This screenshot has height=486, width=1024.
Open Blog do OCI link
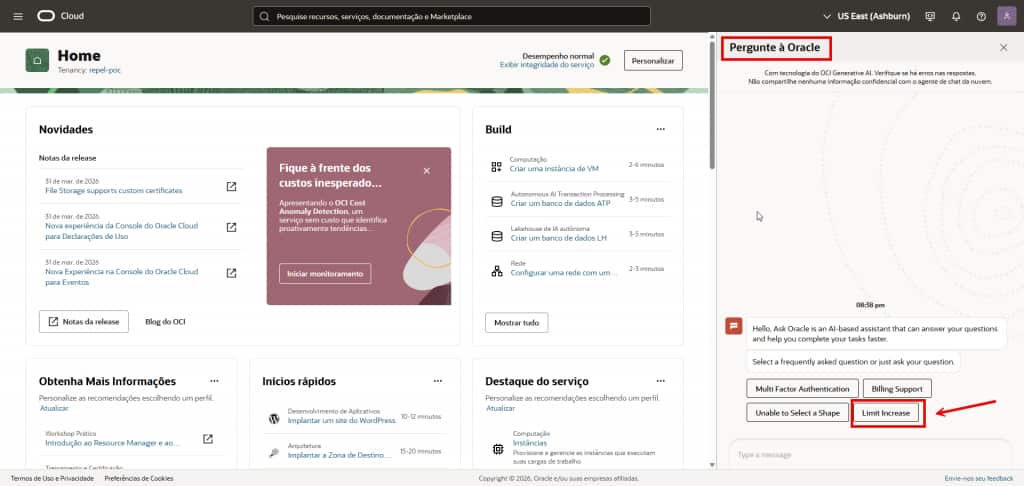pyautogui.click(x=165, y=321)
